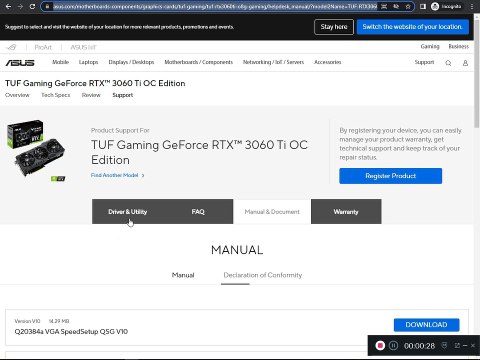Screen dimensions: 480x360
Task: Select the Manual & Document tab
Action: 272,212
